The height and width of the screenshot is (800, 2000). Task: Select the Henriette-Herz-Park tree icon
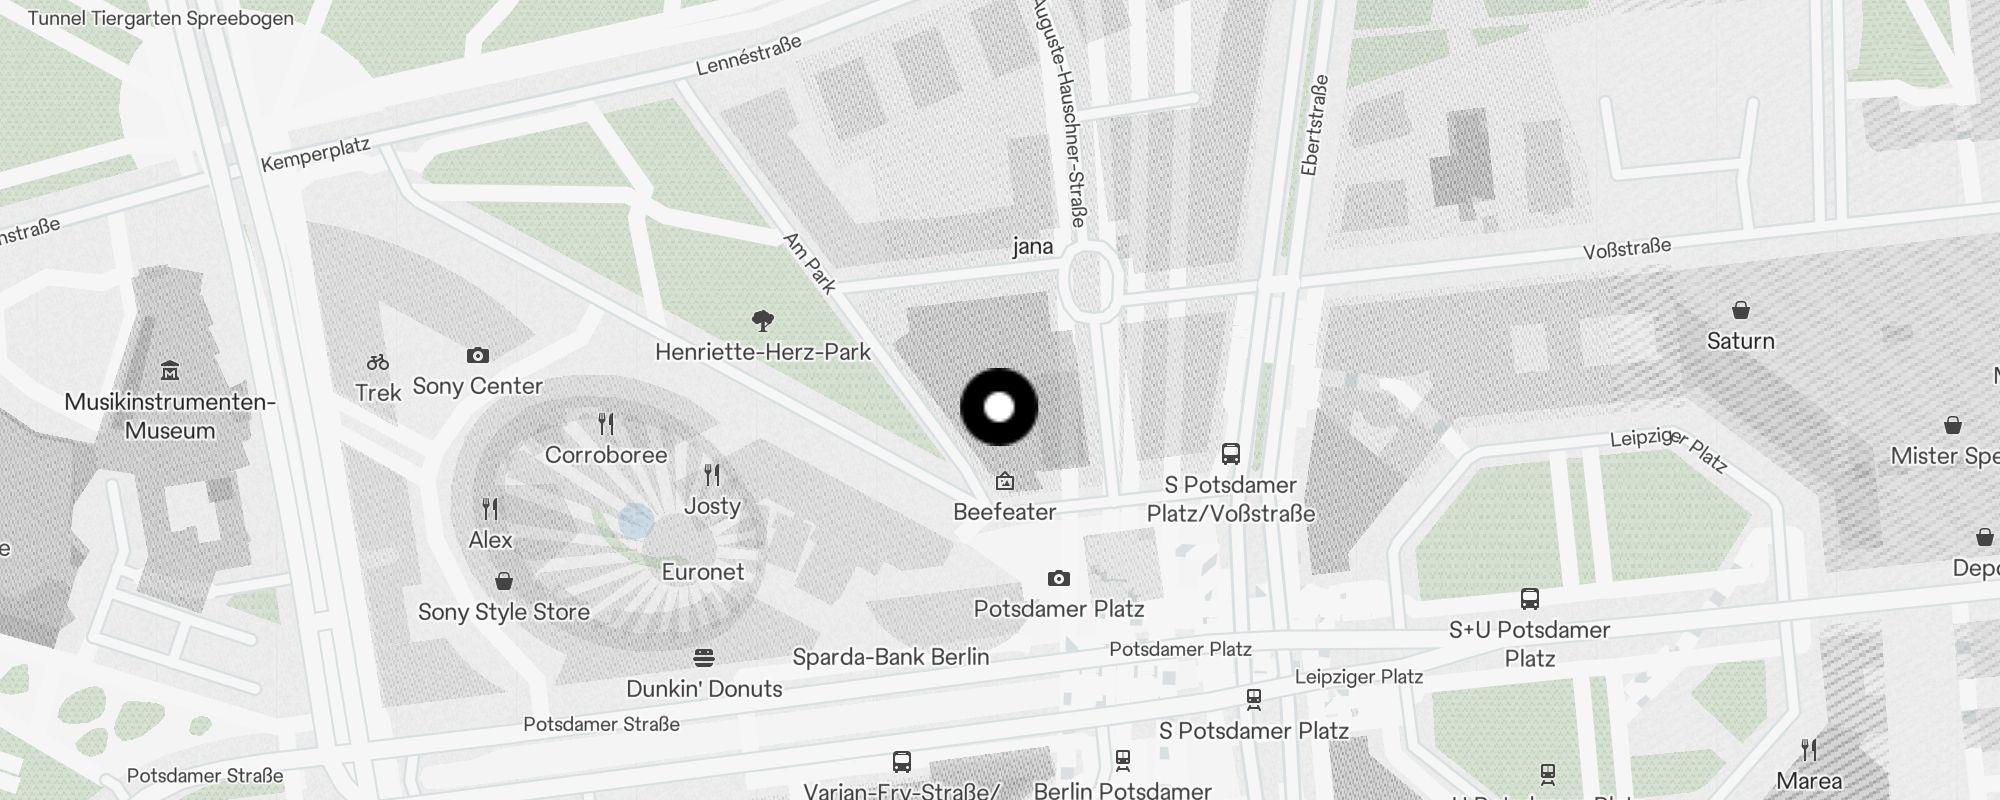(x=763, y=321)
